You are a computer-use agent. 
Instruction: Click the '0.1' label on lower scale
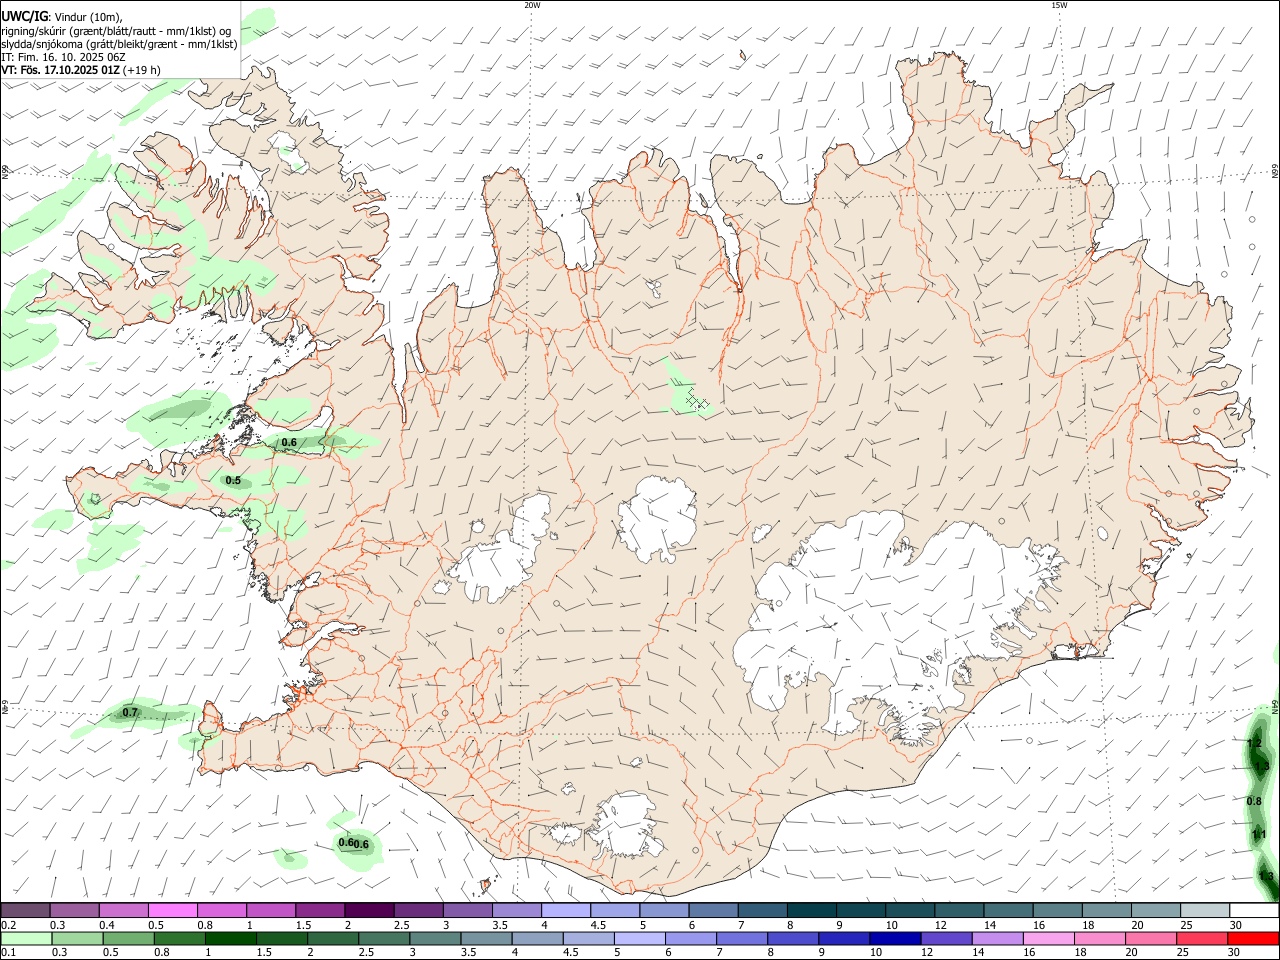pos(9,953)
